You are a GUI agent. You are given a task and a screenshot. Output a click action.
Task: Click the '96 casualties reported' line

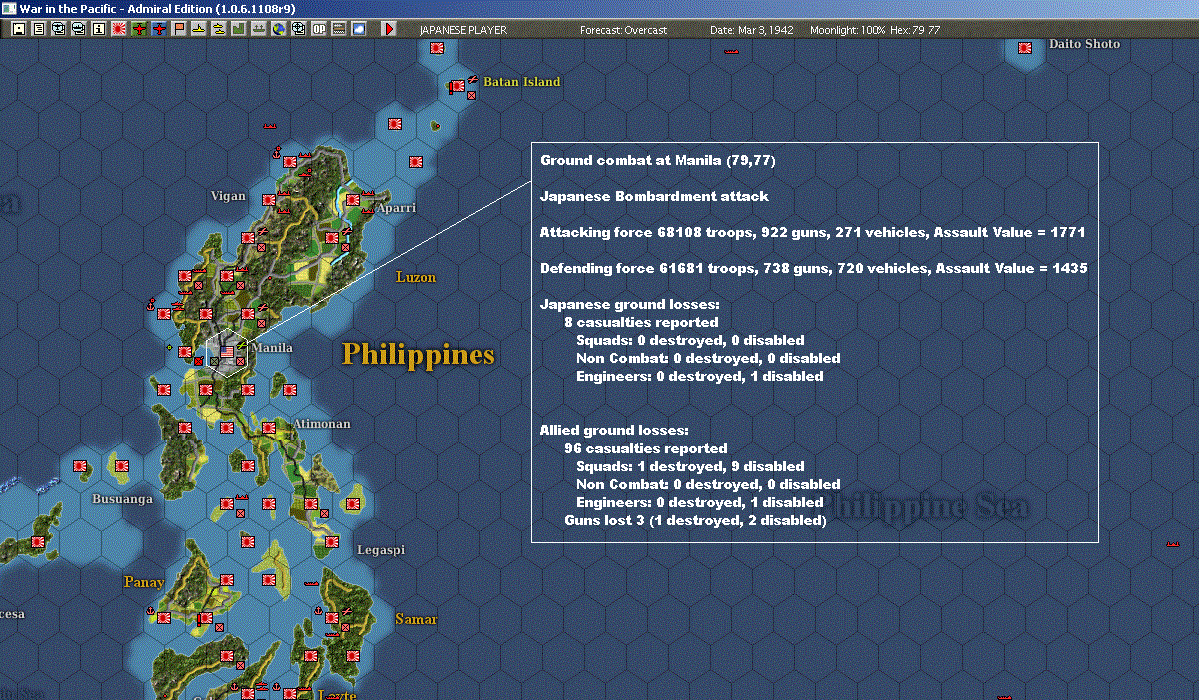tap(645, 448)
